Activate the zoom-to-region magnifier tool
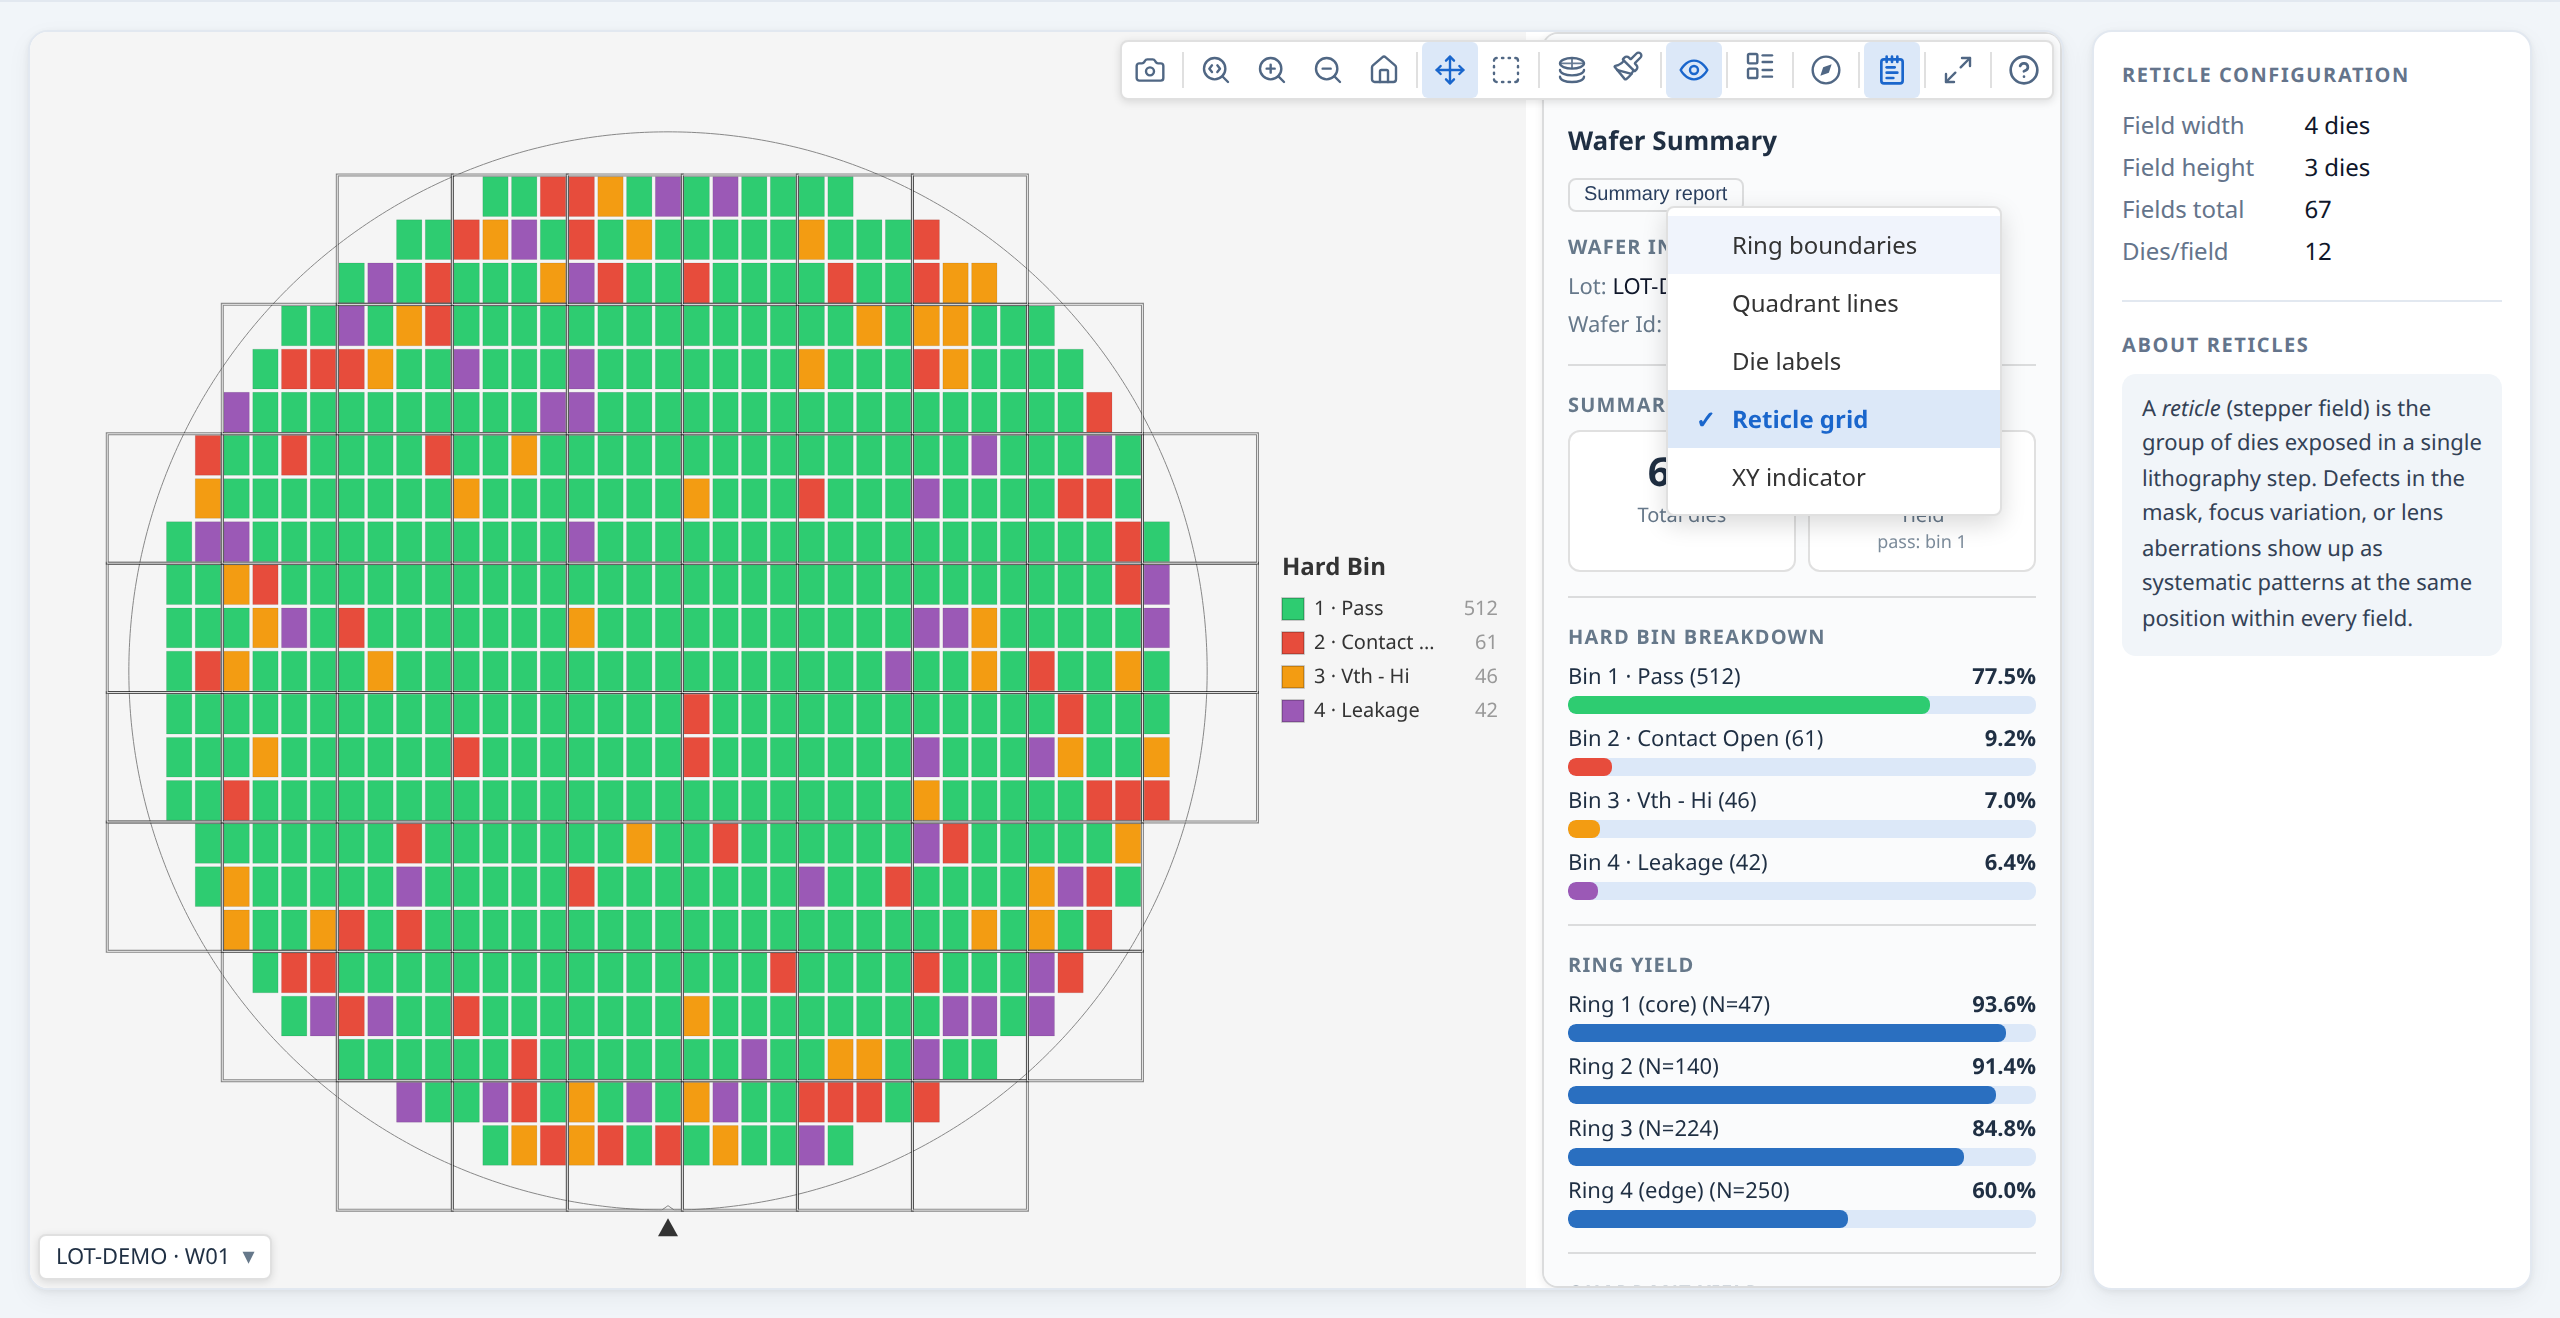The height and width of the screenshot is (1318, 2560). [1216, 70]
